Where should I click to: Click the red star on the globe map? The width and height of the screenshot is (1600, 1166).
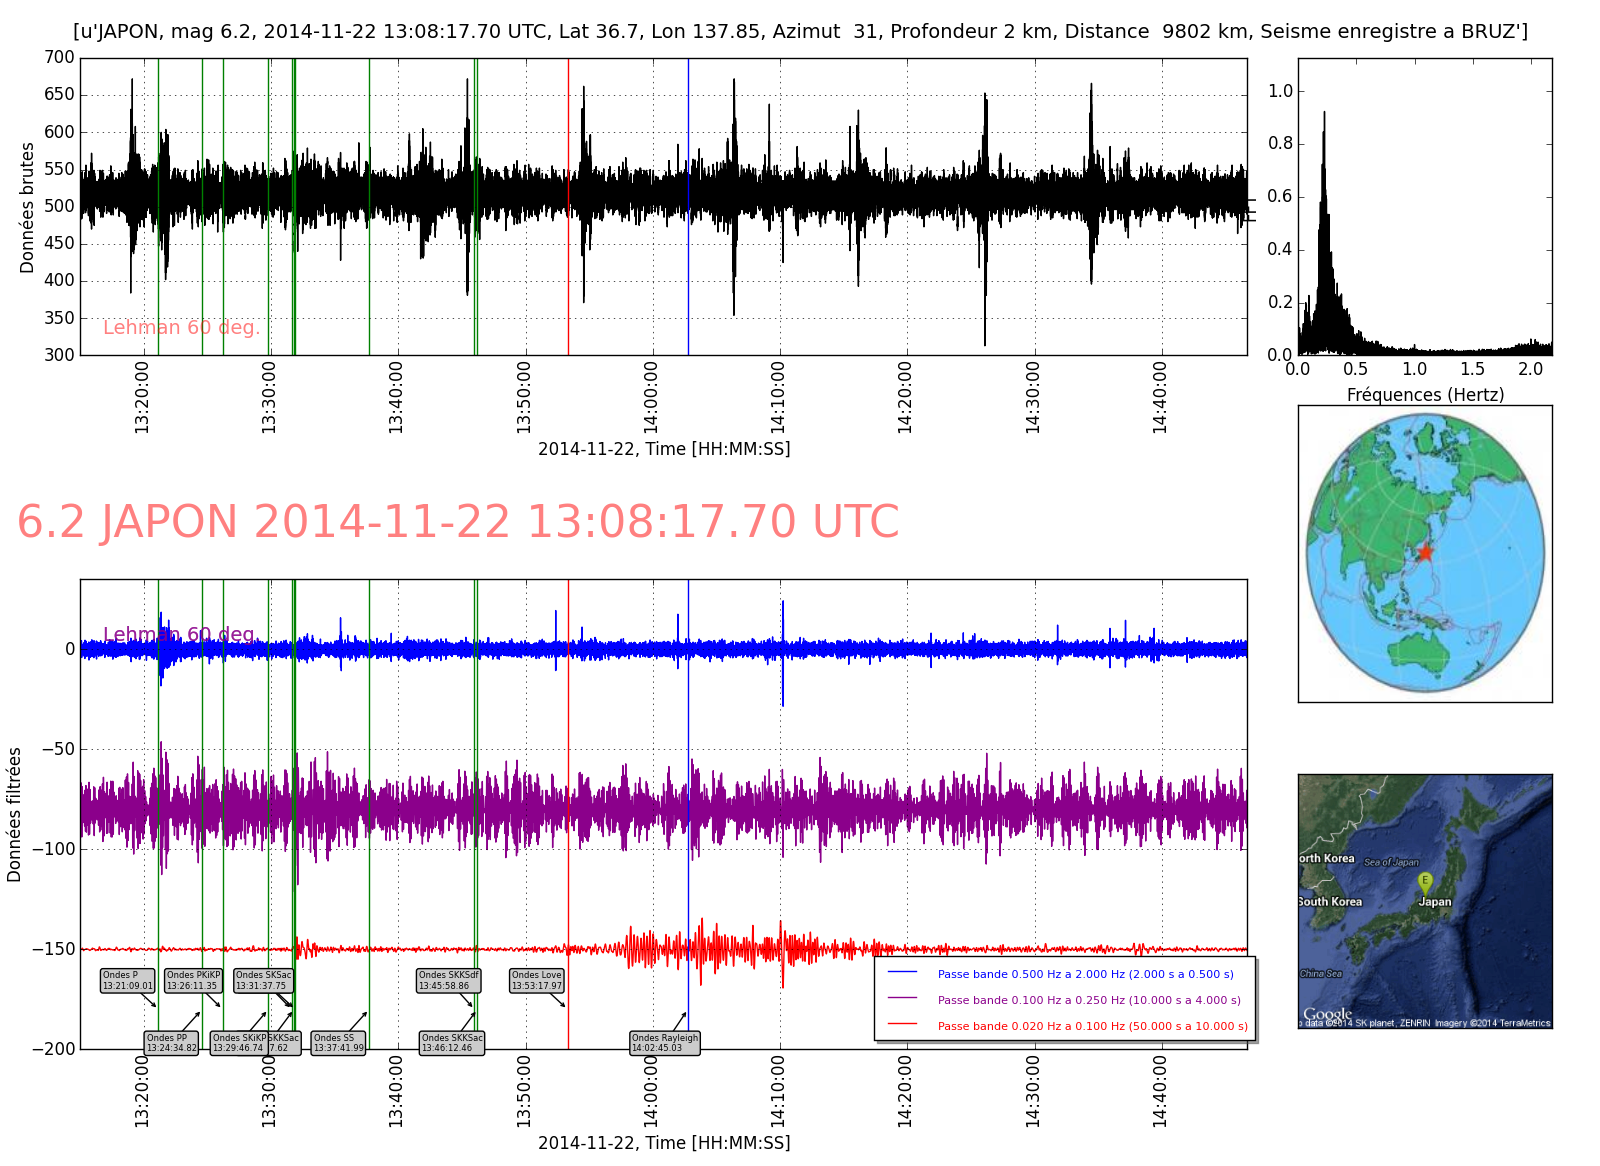(1424, 552)
